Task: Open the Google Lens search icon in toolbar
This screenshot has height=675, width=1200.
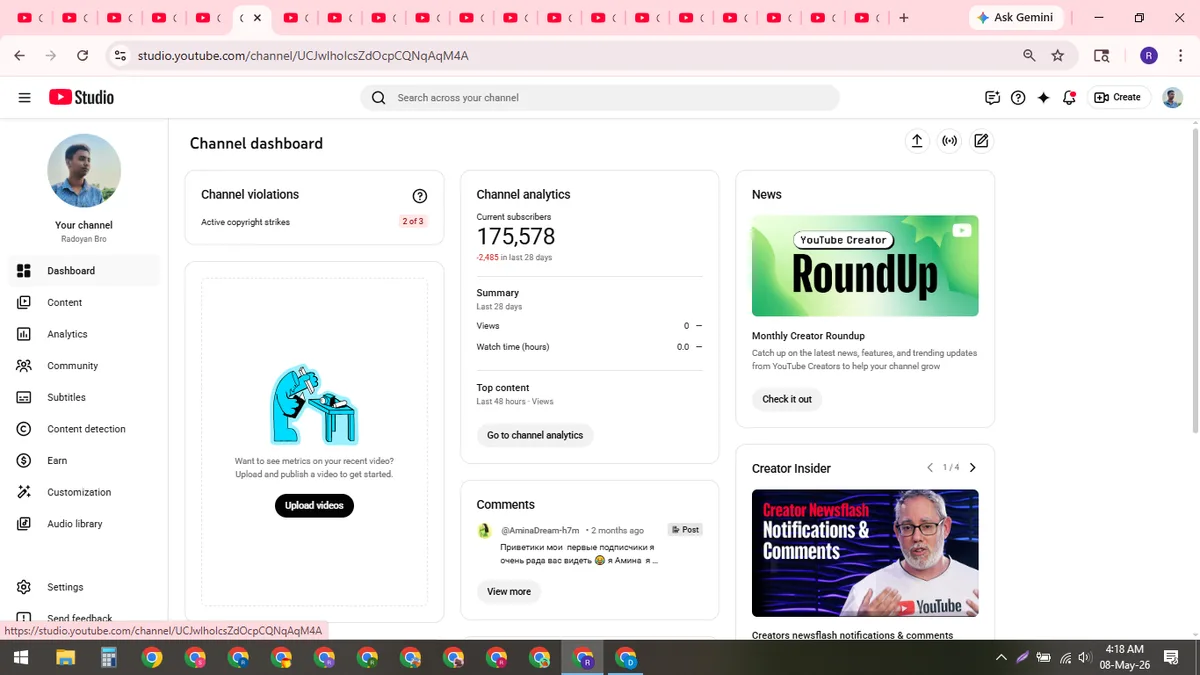Action: (1101, 56)
